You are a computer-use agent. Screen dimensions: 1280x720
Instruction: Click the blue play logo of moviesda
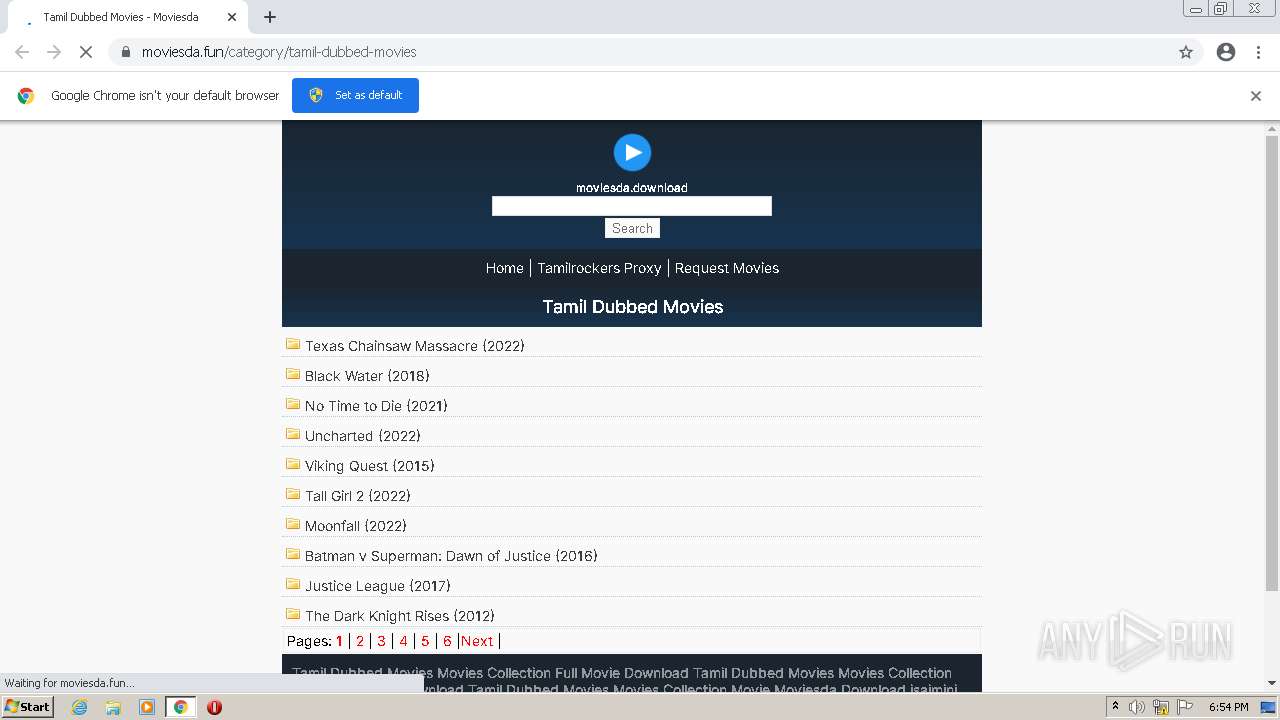632,153
